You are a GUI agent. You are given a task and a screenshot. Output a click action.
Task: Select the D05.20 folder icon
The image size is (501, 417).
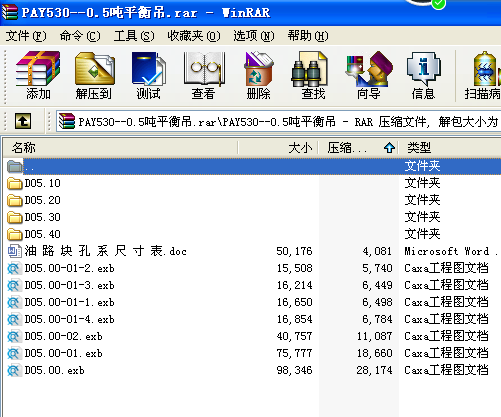14,200
